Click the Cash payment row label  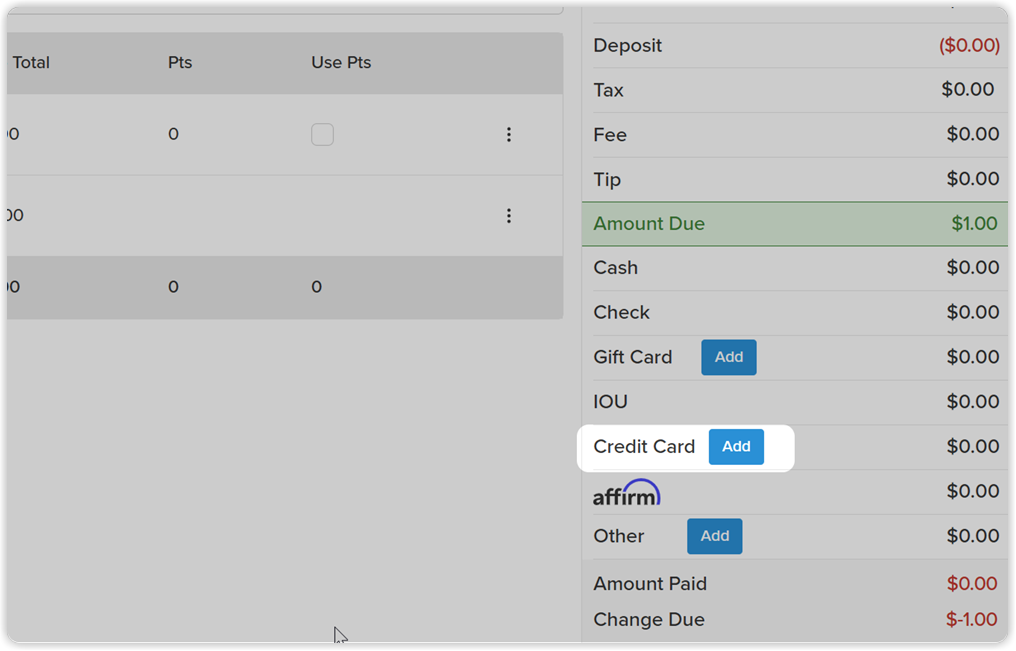[x=616, y=268]
